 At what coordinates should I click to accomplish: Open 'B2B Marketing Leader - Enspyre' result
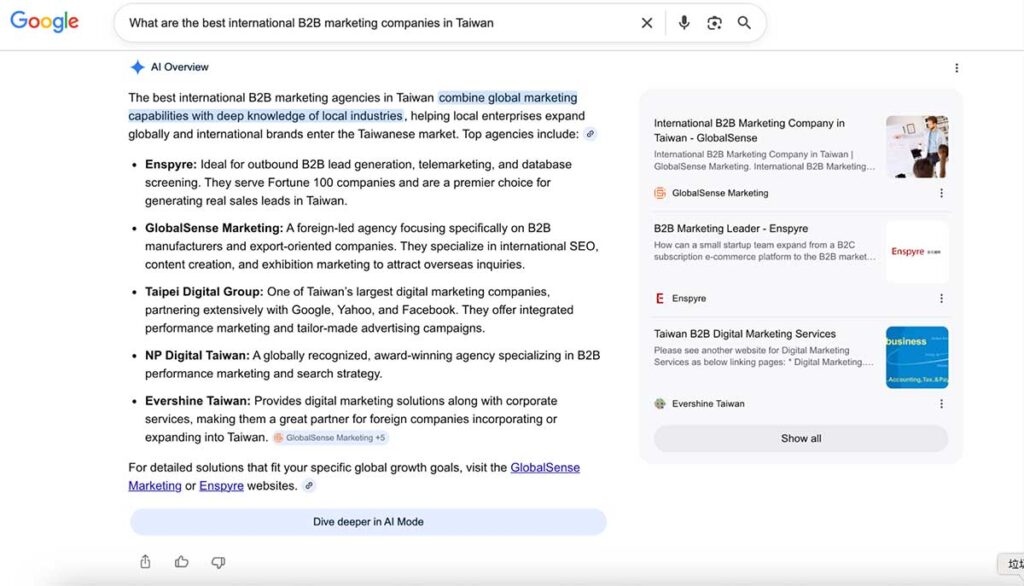730,229
